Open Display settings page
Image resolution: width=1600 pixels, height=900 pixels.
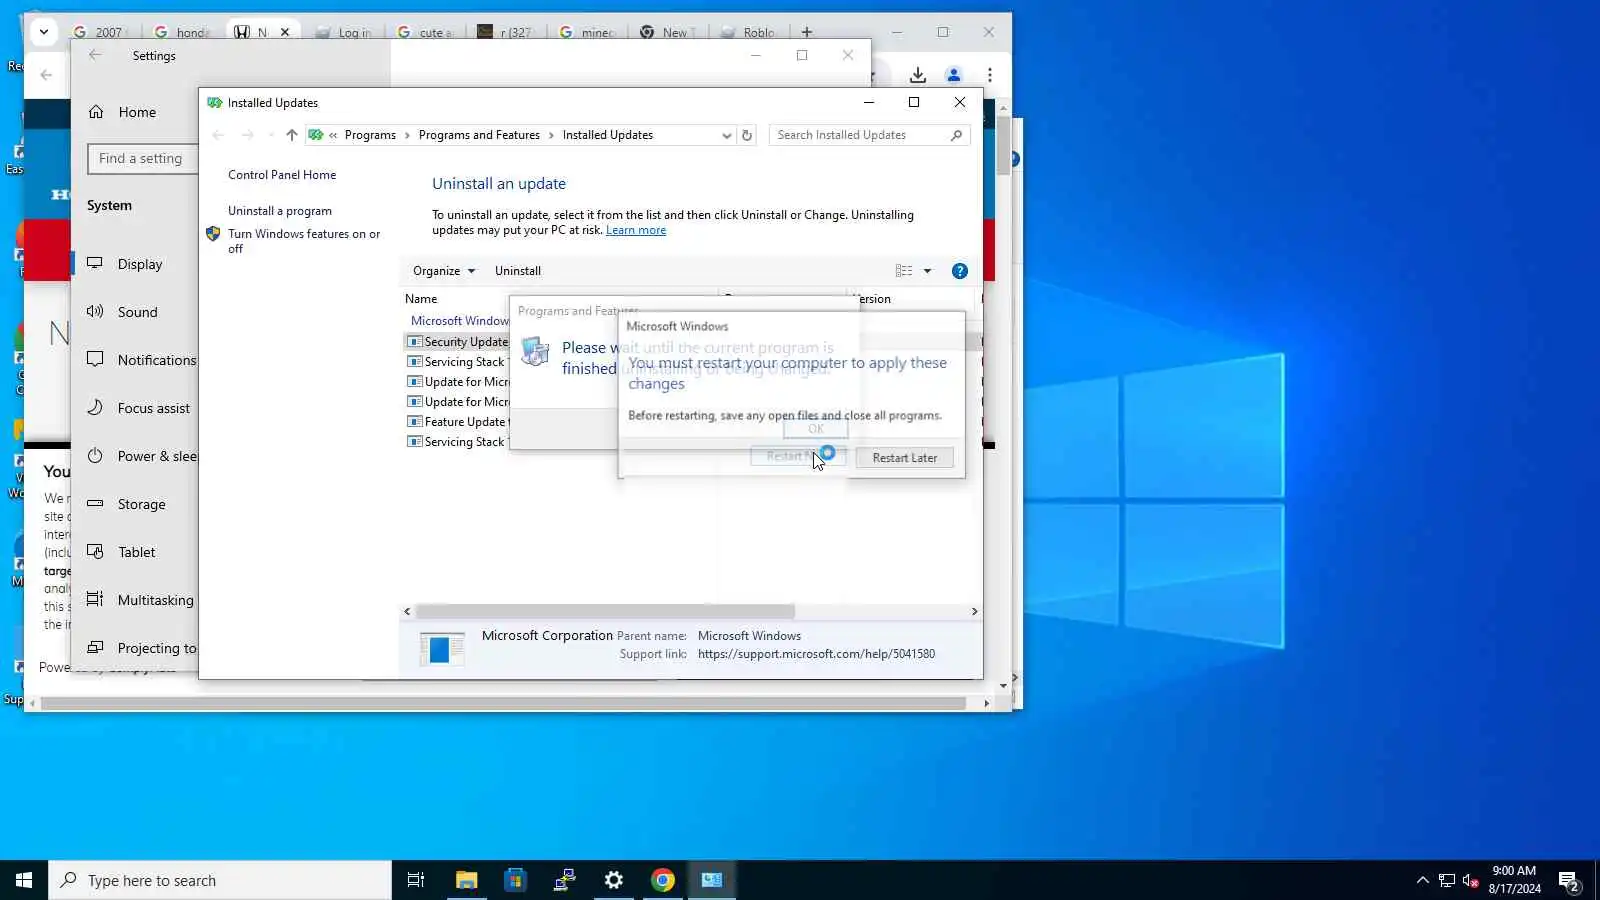pyautogui.click(x=139, y=264)
